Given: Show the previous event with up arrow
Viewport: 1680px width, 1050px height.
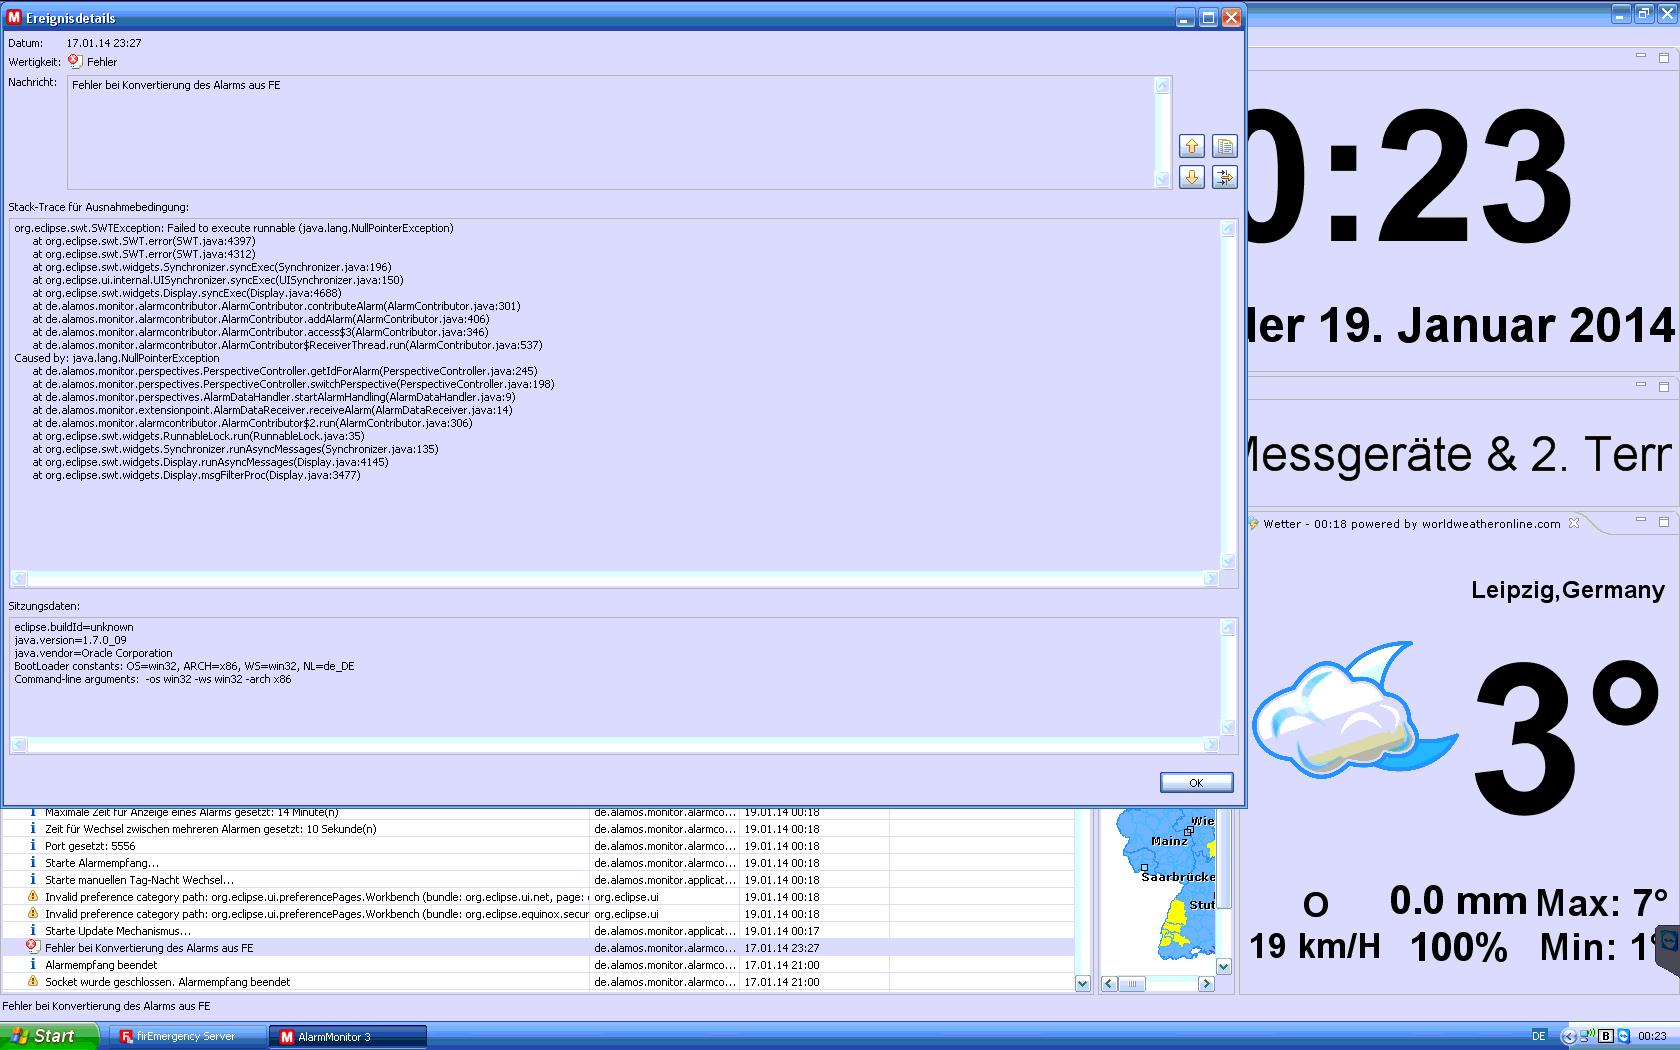Looking at the screenshot, I should (x=1191, y=146).
